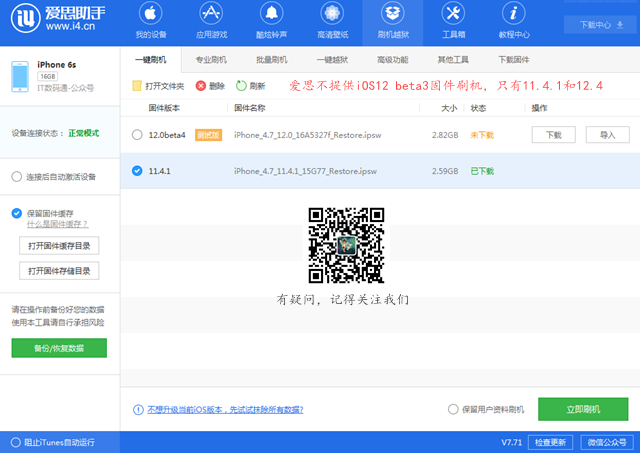Open the 刷机越狱 flash and jailbreak section
The image size is (640, 453).
393,21
